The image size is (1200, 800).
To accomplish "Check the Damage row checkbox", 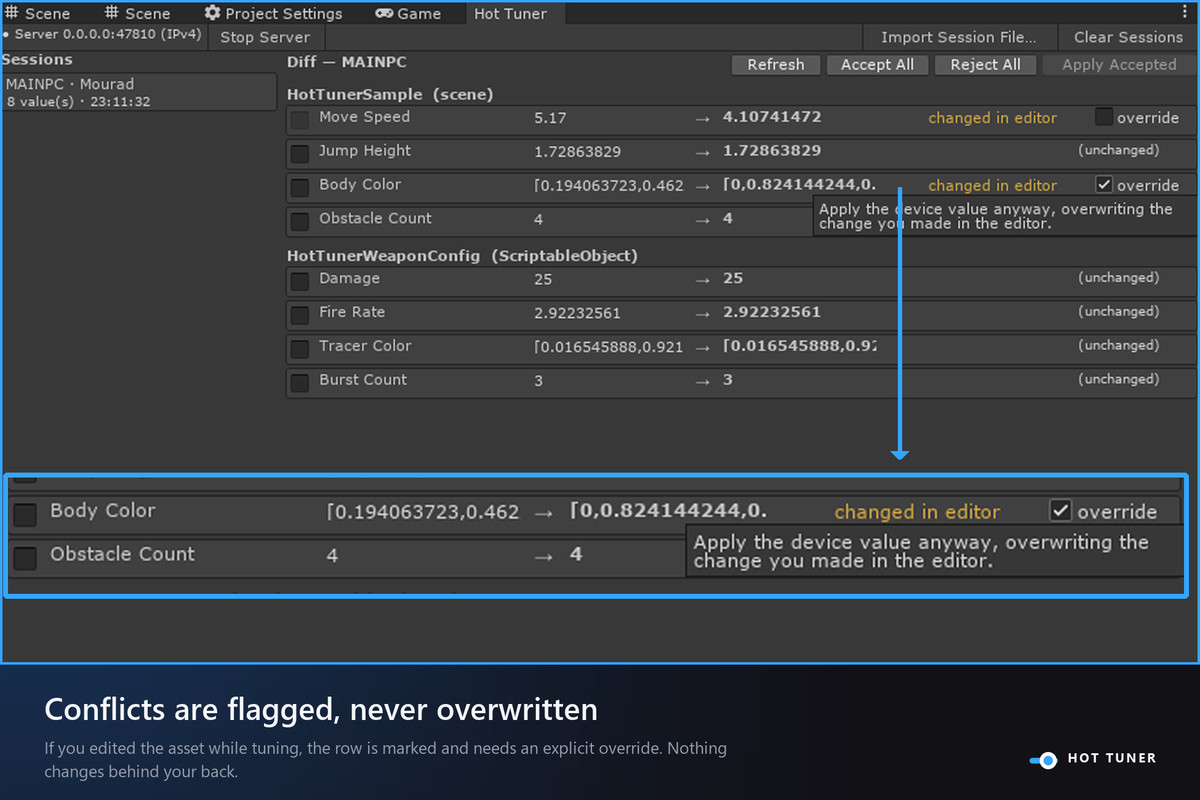I will [x=299, y=281].
